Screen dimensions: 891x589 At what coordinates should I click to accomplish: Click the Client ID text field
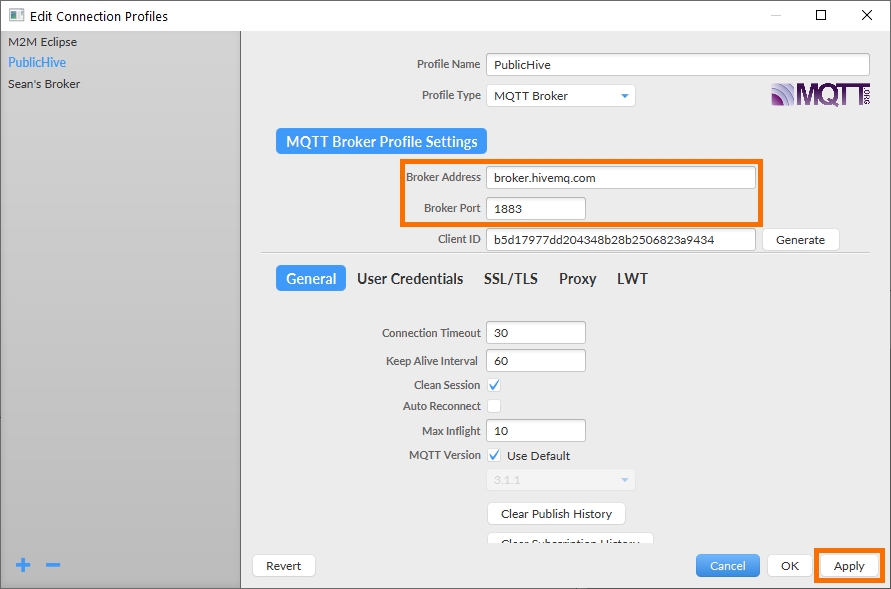pyautogui.click(x=621, y=240)
